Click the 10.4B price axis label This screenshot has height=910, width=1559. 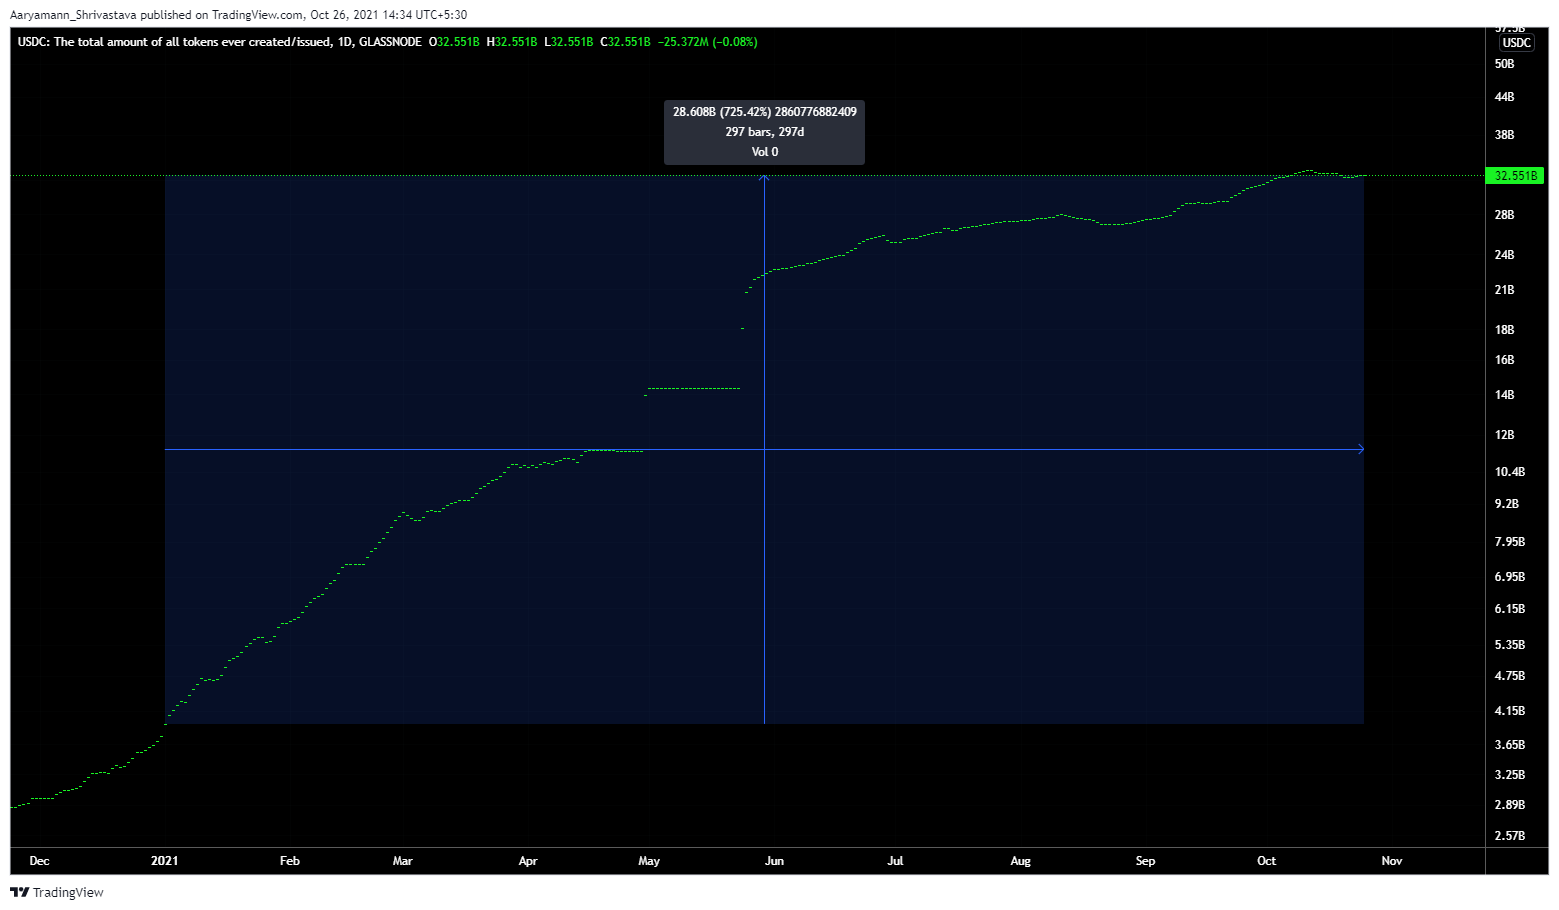point(1510,472)
